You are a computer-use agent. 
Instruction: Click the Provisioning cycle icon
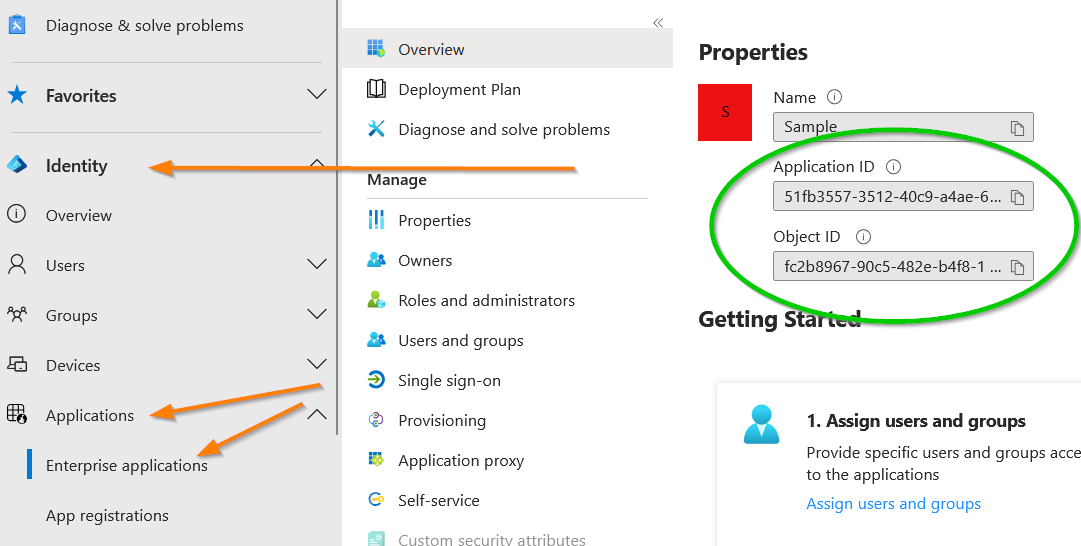click(x=376, y=420)
